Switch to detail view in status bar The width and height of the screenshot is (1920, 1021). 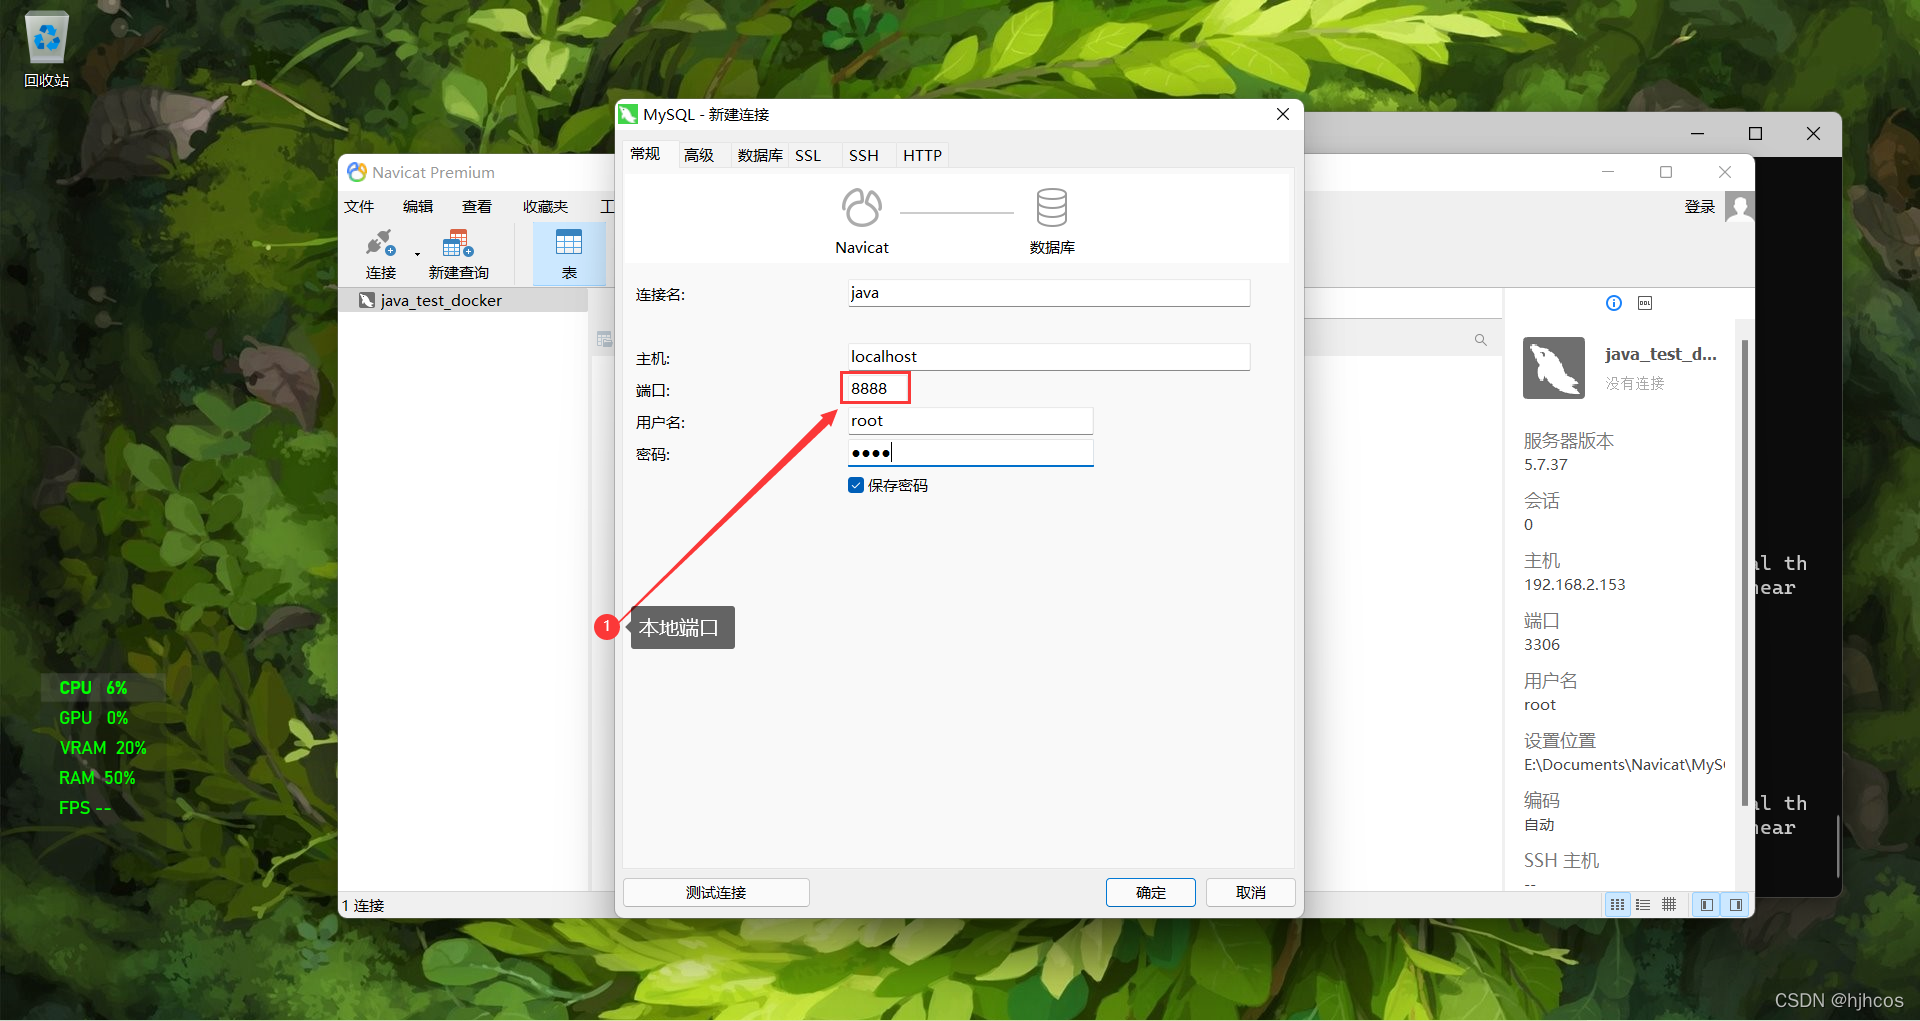coord(1669,904)
